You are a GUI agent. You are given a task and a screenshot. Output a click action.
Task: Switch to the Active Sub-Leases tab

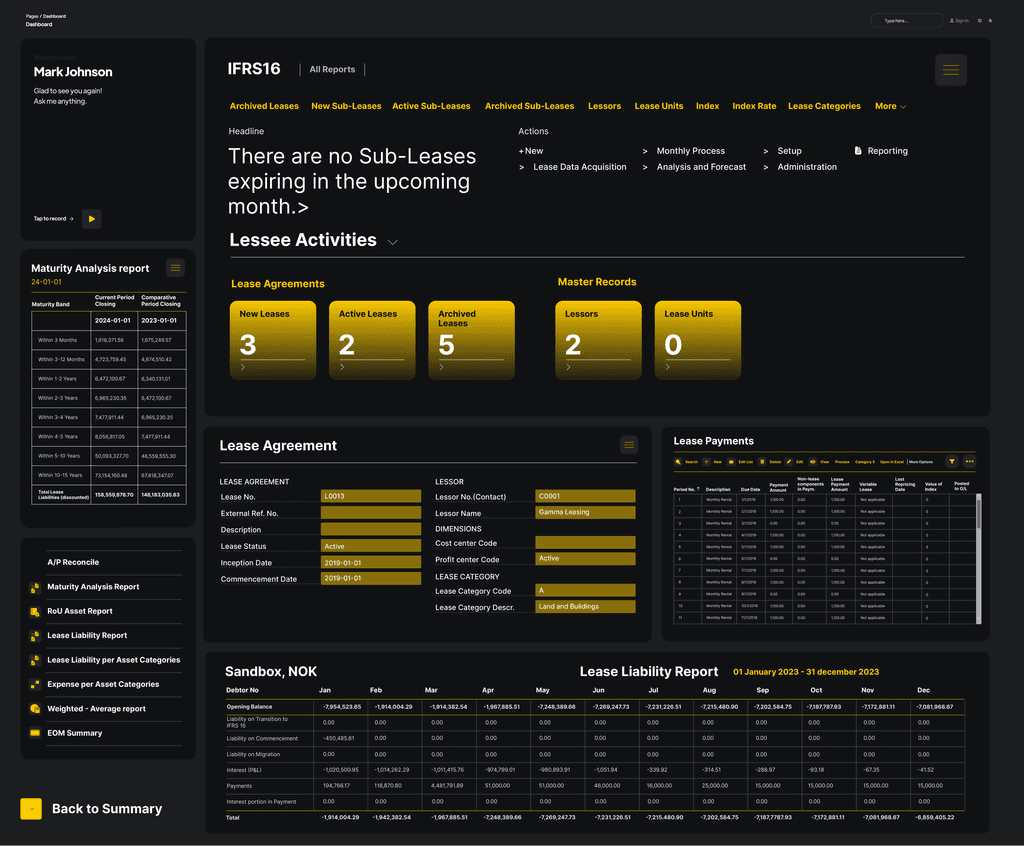[x=431, y=105]
